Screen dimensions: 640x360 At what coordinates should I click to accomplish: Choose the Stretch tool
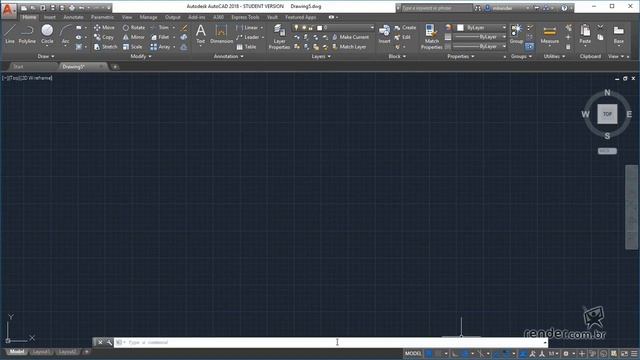tap(105, 47)
